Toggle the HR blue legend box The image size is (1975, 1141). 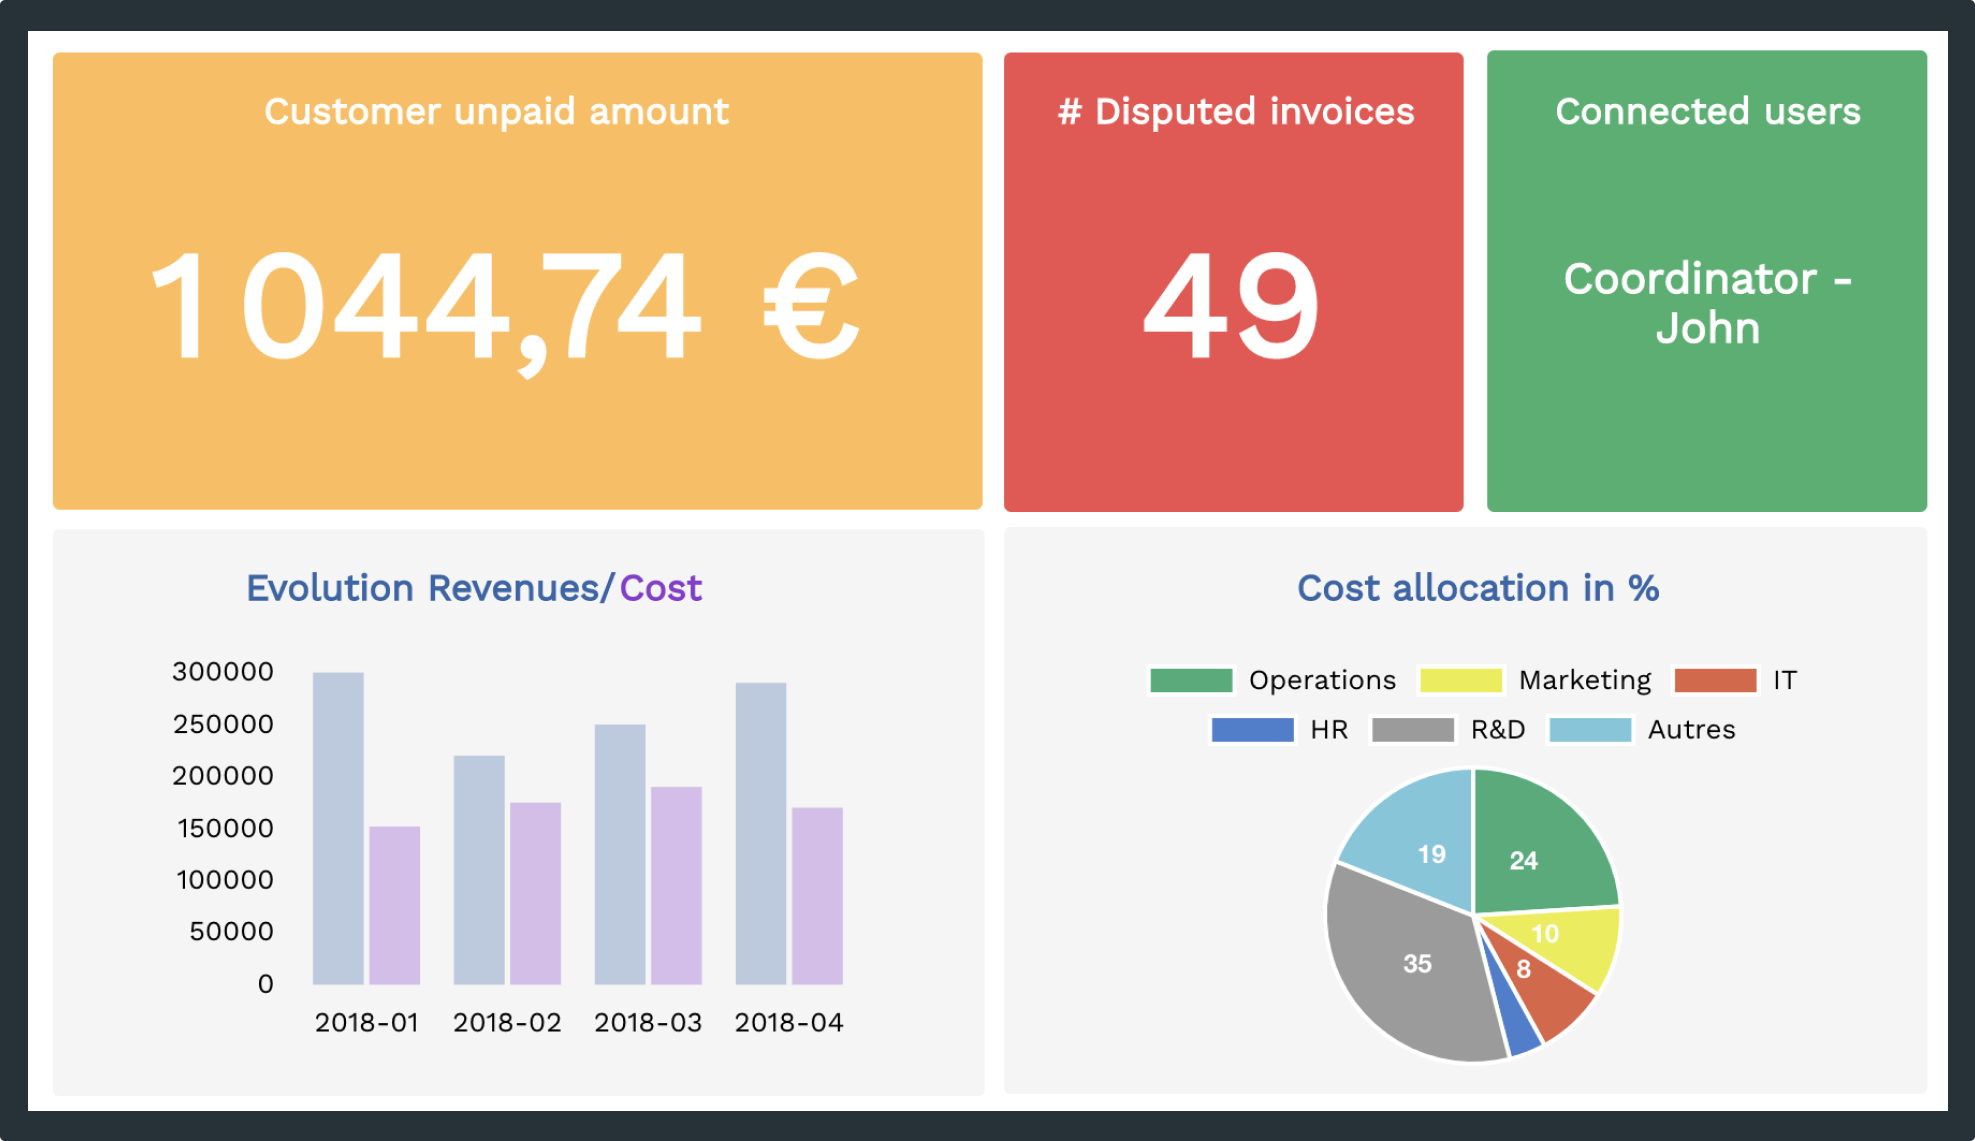(1252, 730)
